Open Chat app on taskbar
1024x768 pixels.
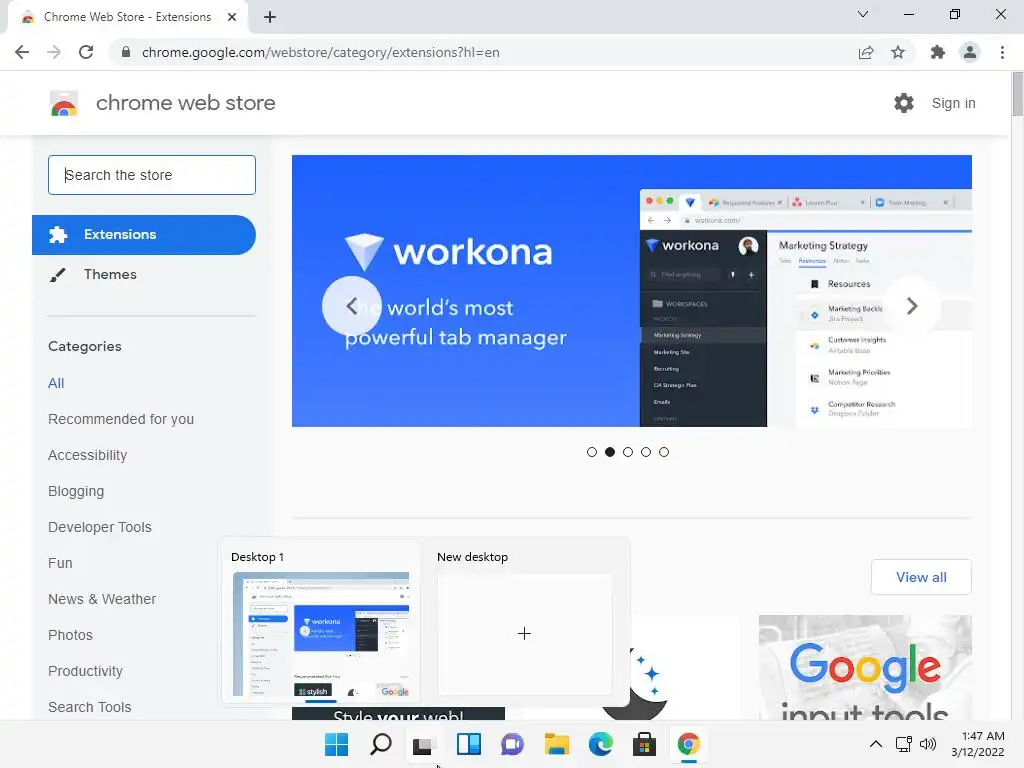point(512,744)
